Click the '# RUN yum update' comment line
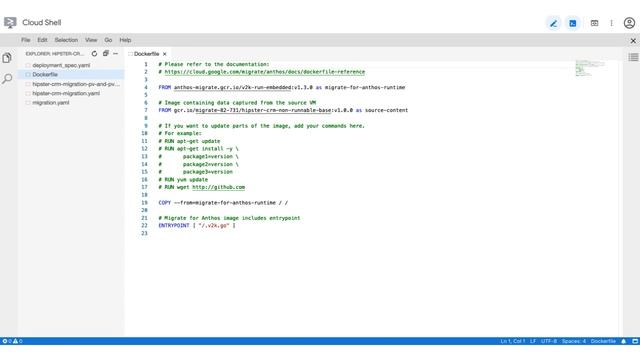640x360 pixels. click(183, 180)
